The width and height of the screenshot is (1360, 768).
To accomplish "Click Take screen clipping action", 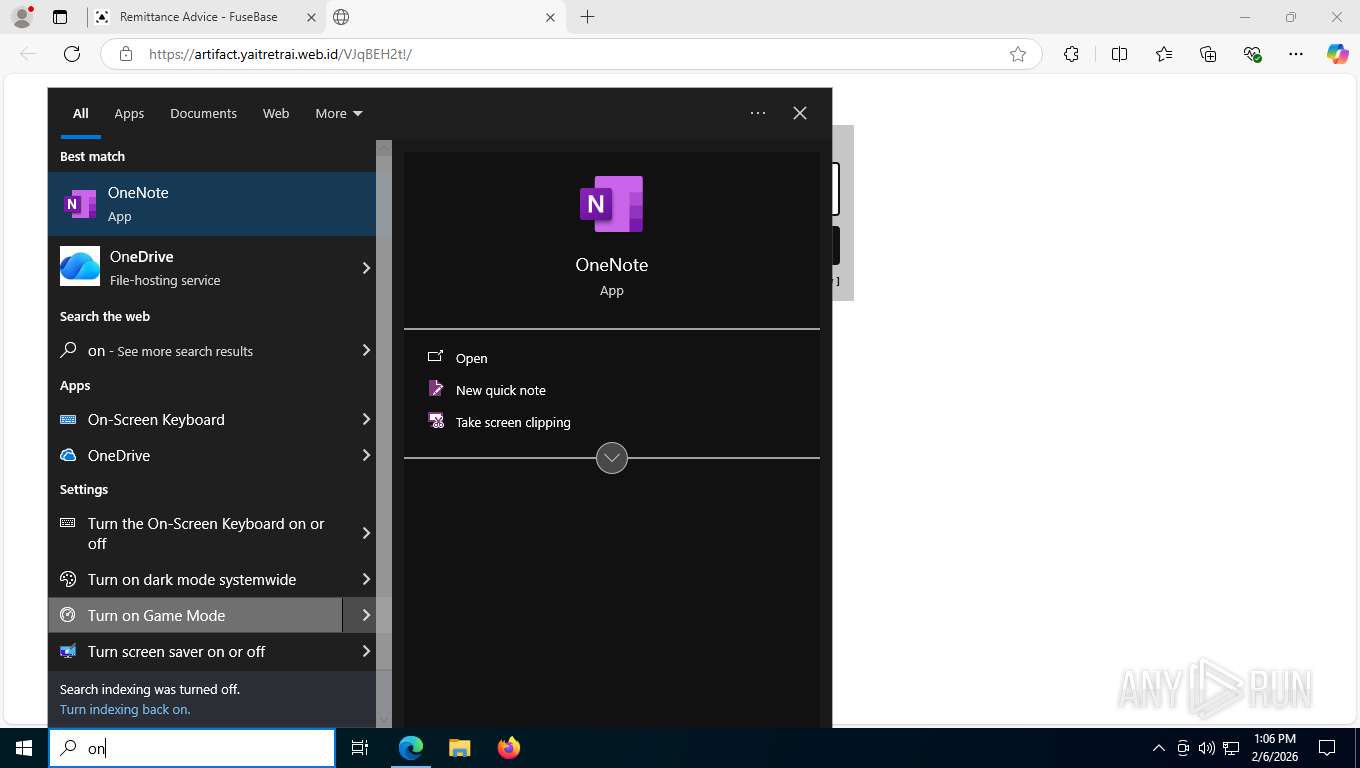I will coord(513,422).
